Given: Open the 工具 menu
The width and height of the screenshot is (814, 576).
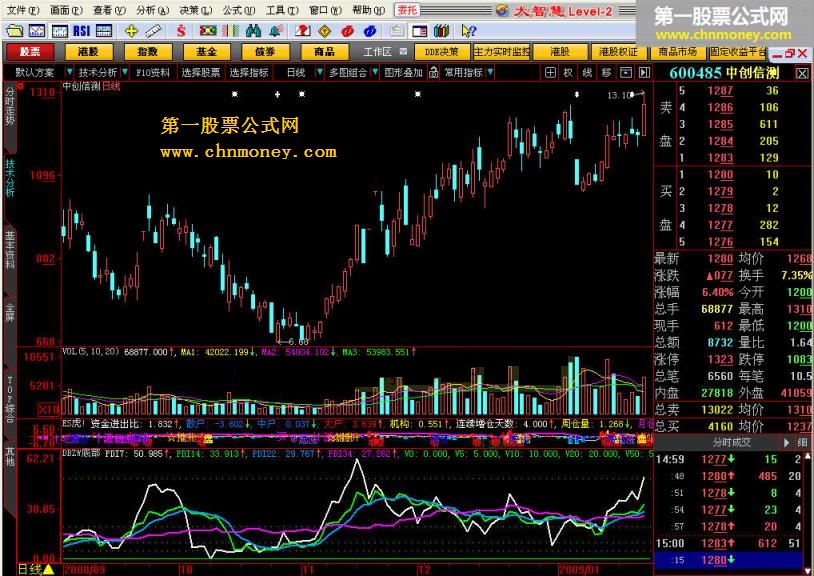Looking at the screenshot, I should click(282, 10).
